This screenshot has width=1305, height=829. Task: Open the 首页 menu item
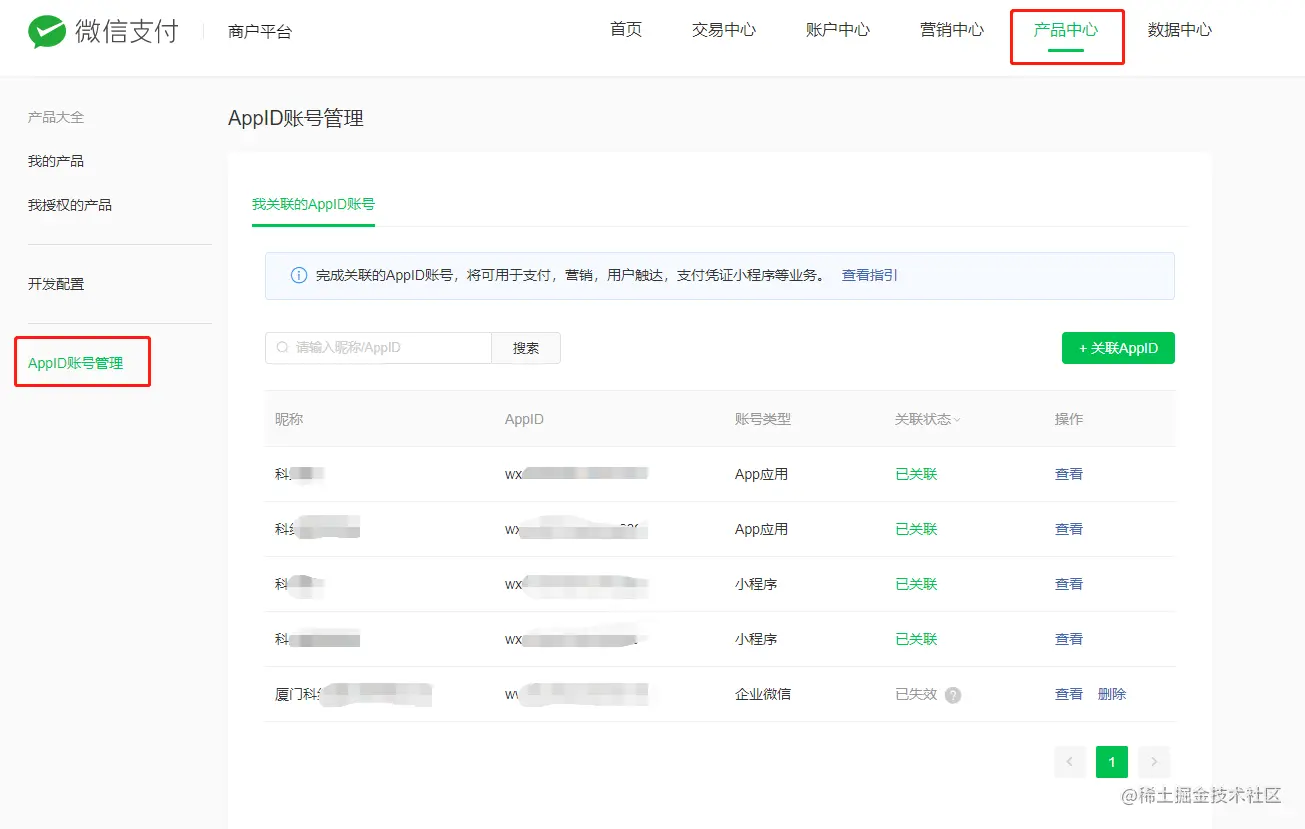(x=626, y=29)
